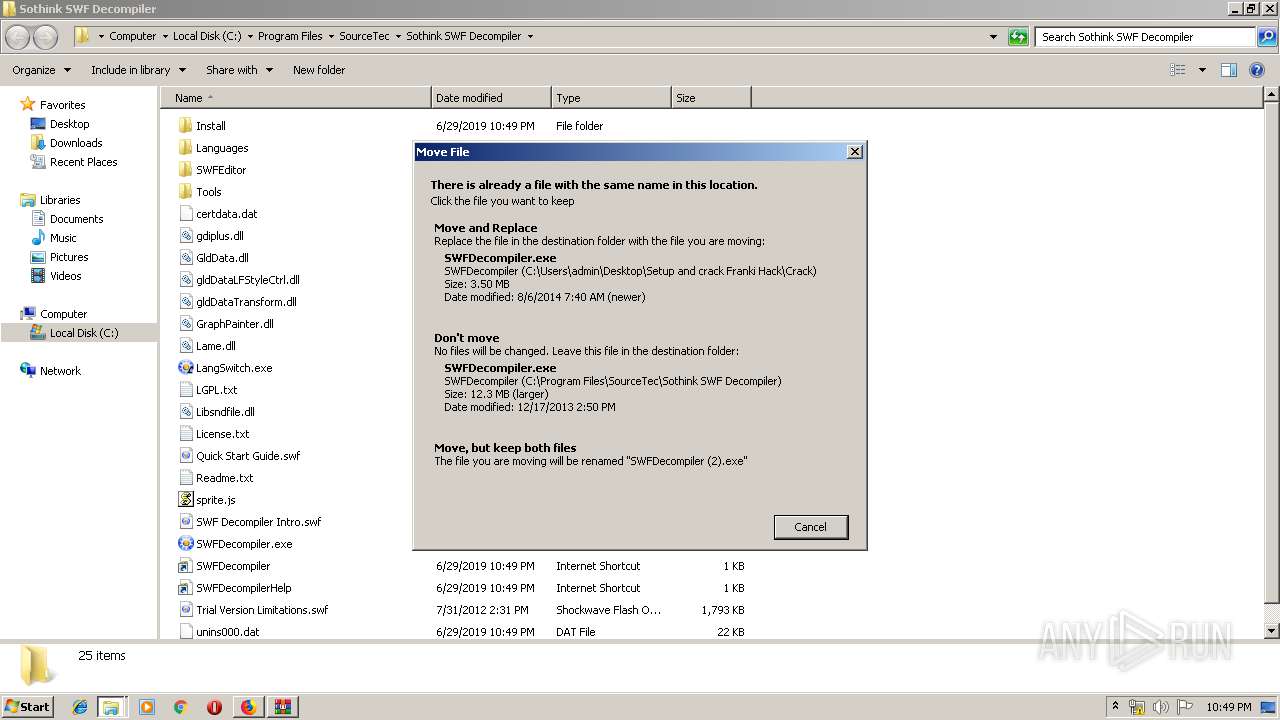1280x720 pixels.
Task: Expand the Local Disk (C:) breadcrumb arrow
Action: [x=249, y=36]
